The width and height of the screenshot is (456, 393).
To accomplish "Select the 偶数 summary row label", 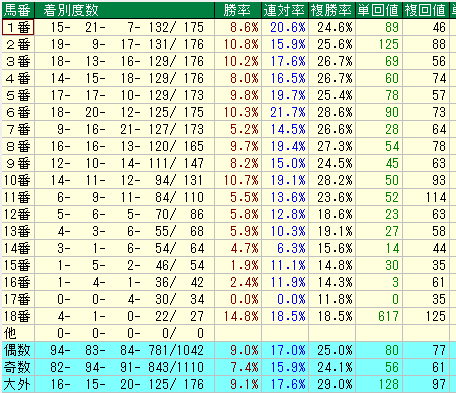I will point(18,350).
